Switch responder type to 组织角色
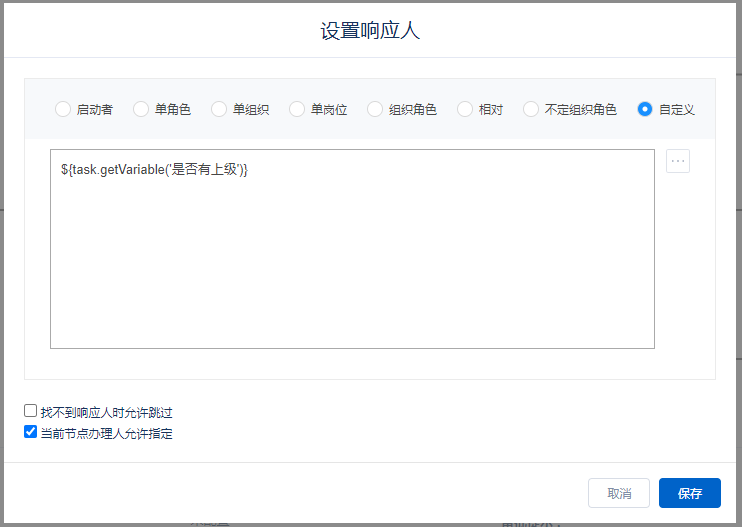This screenshot has width=742, height=527. [x=375, y=109]
